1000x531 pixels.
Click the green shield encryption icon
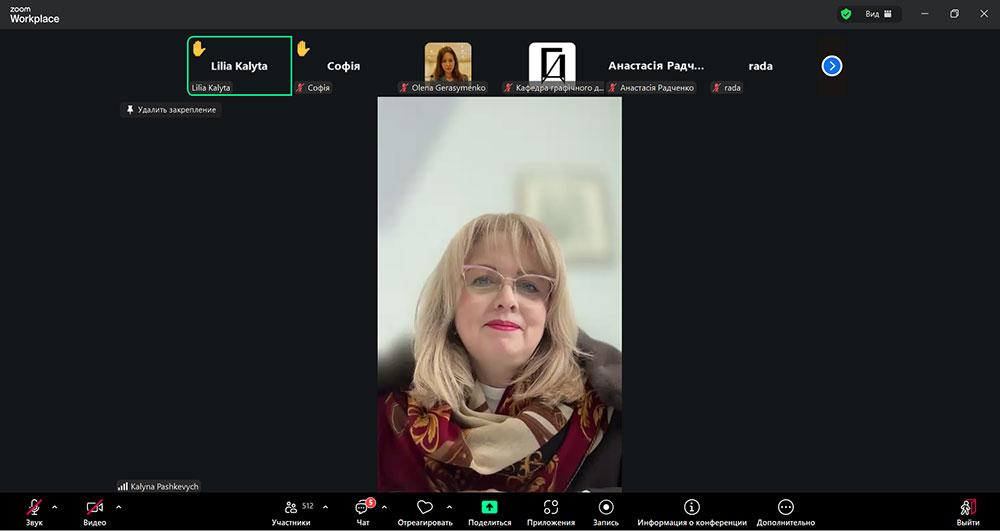pyautogui.click(x=846, y=14)
